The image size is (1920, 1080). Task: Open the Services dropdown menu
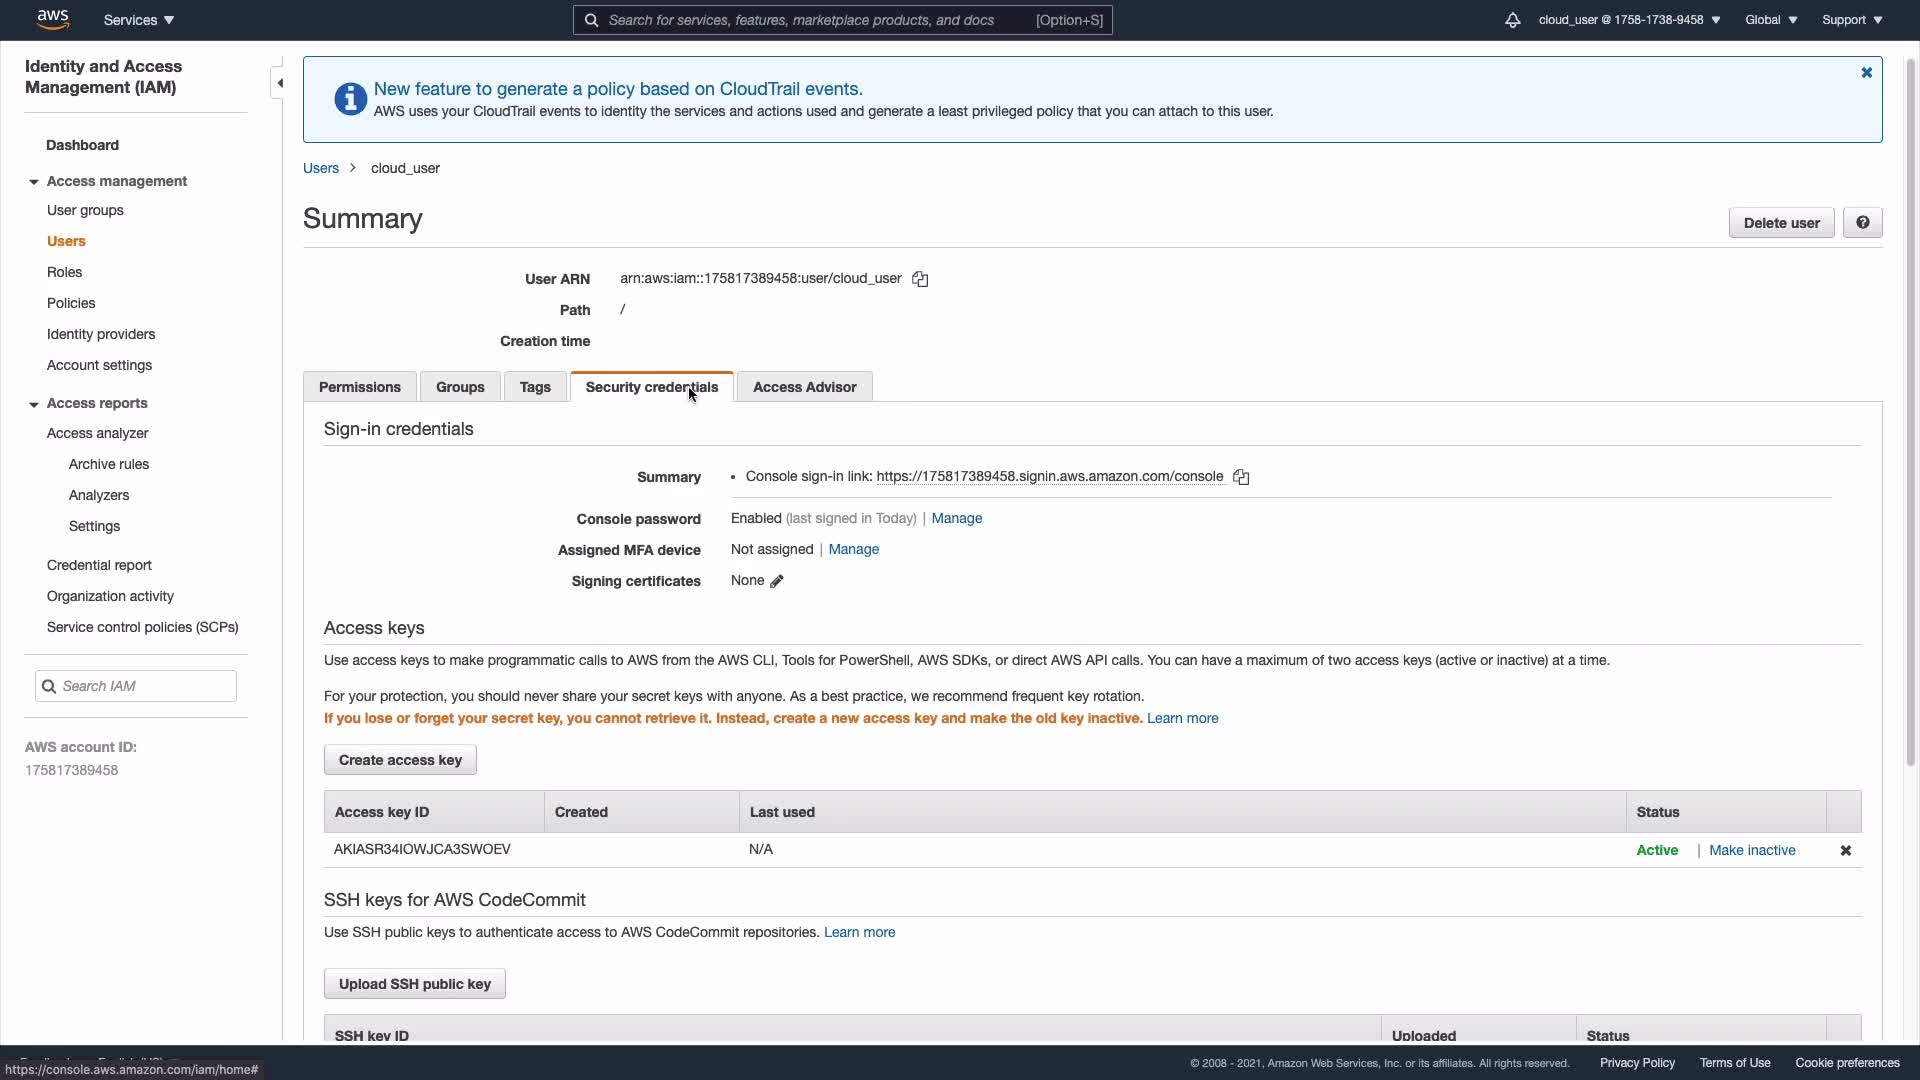coord(139,20)
